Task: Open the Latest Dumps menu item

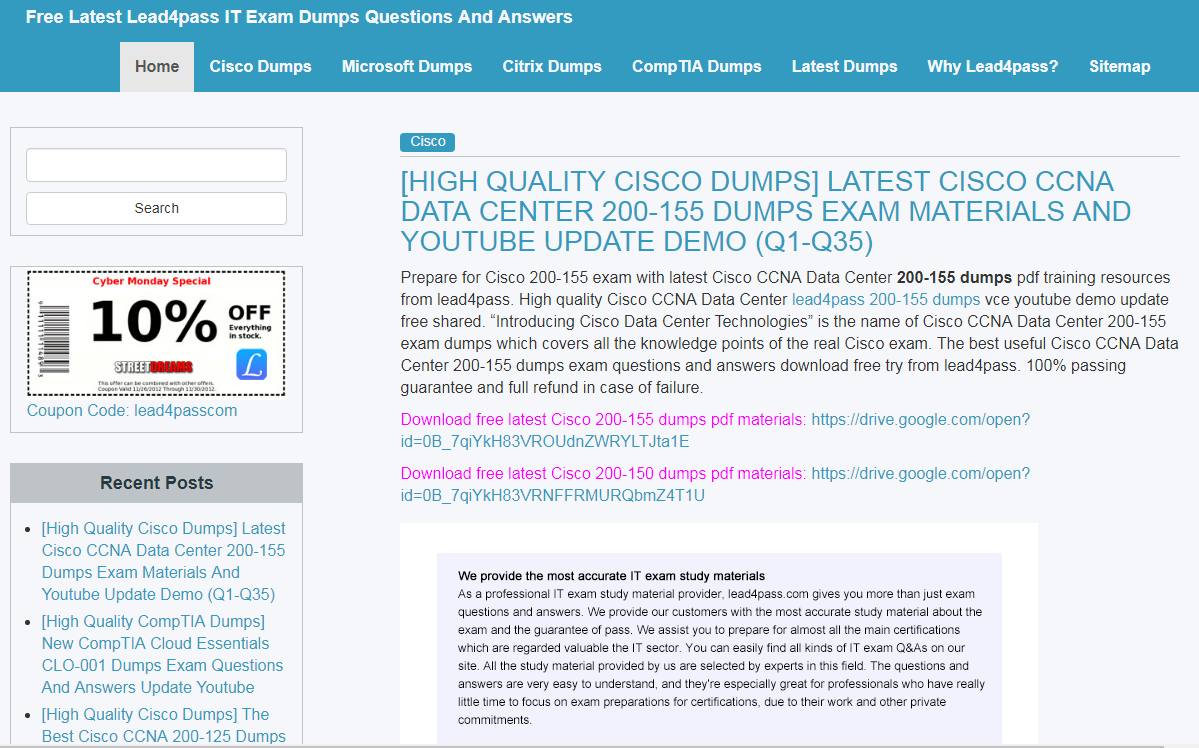Action: pyautogui.click(x=844, y=67)
